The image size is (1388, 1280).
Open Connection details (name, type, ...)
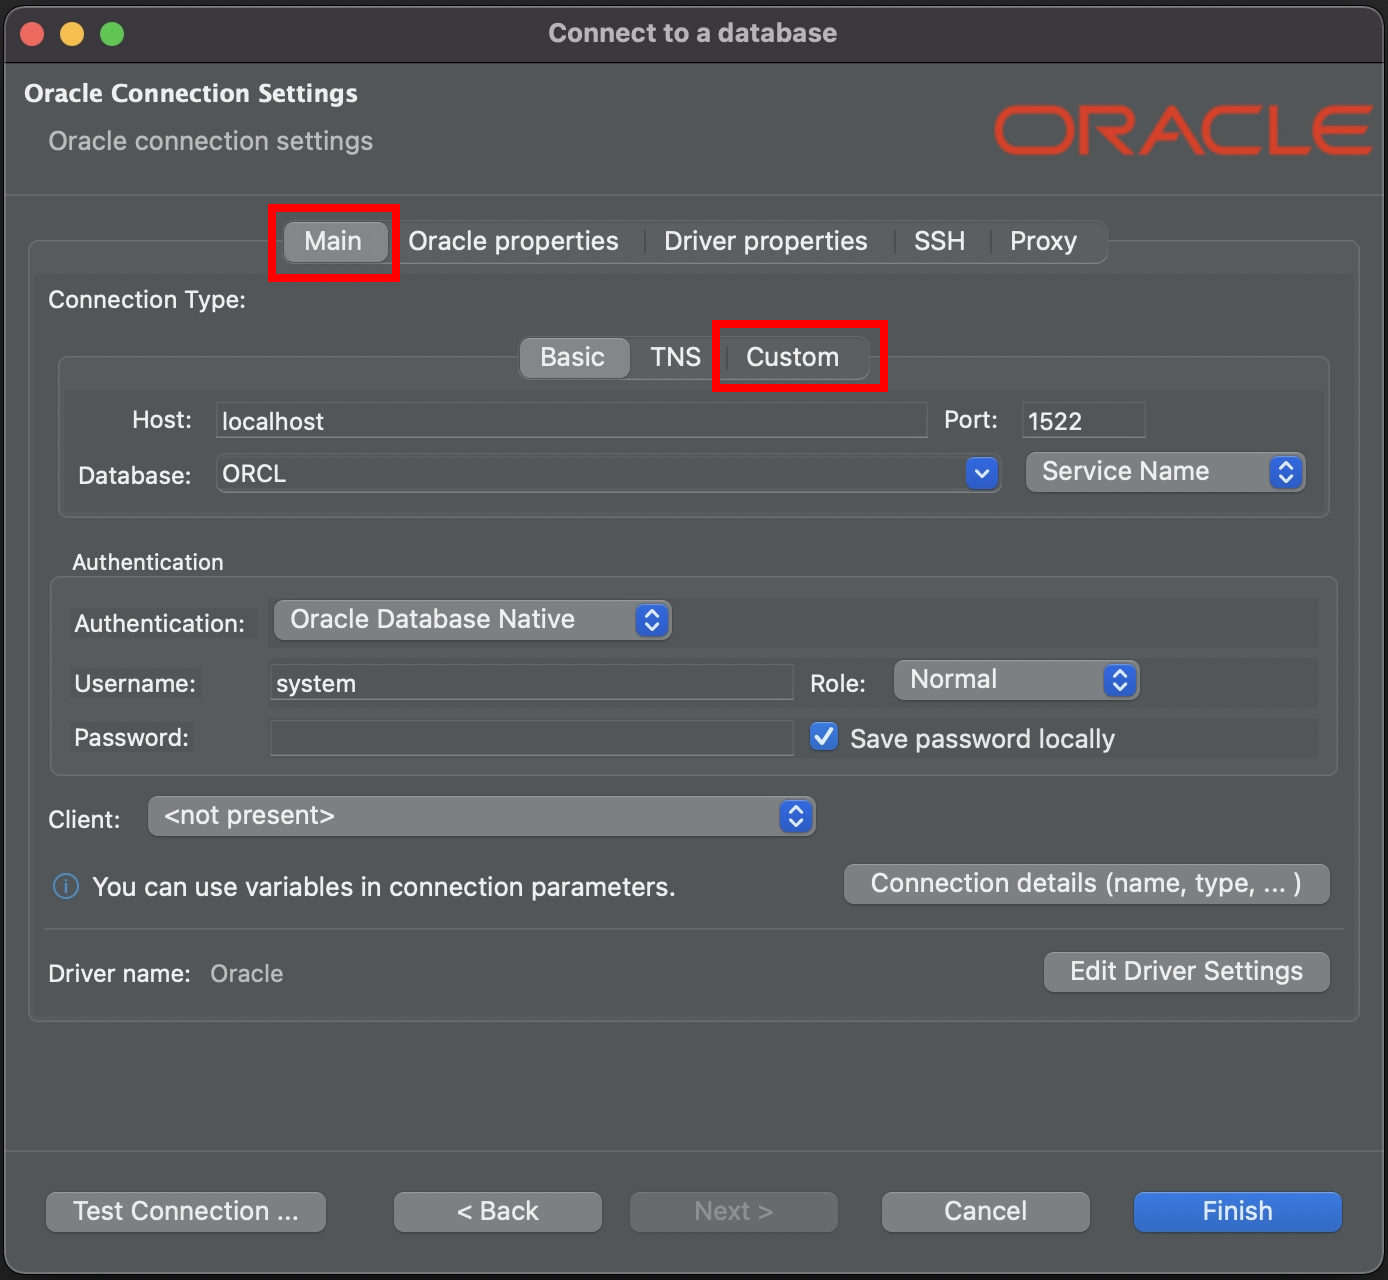coord(1087,884)
